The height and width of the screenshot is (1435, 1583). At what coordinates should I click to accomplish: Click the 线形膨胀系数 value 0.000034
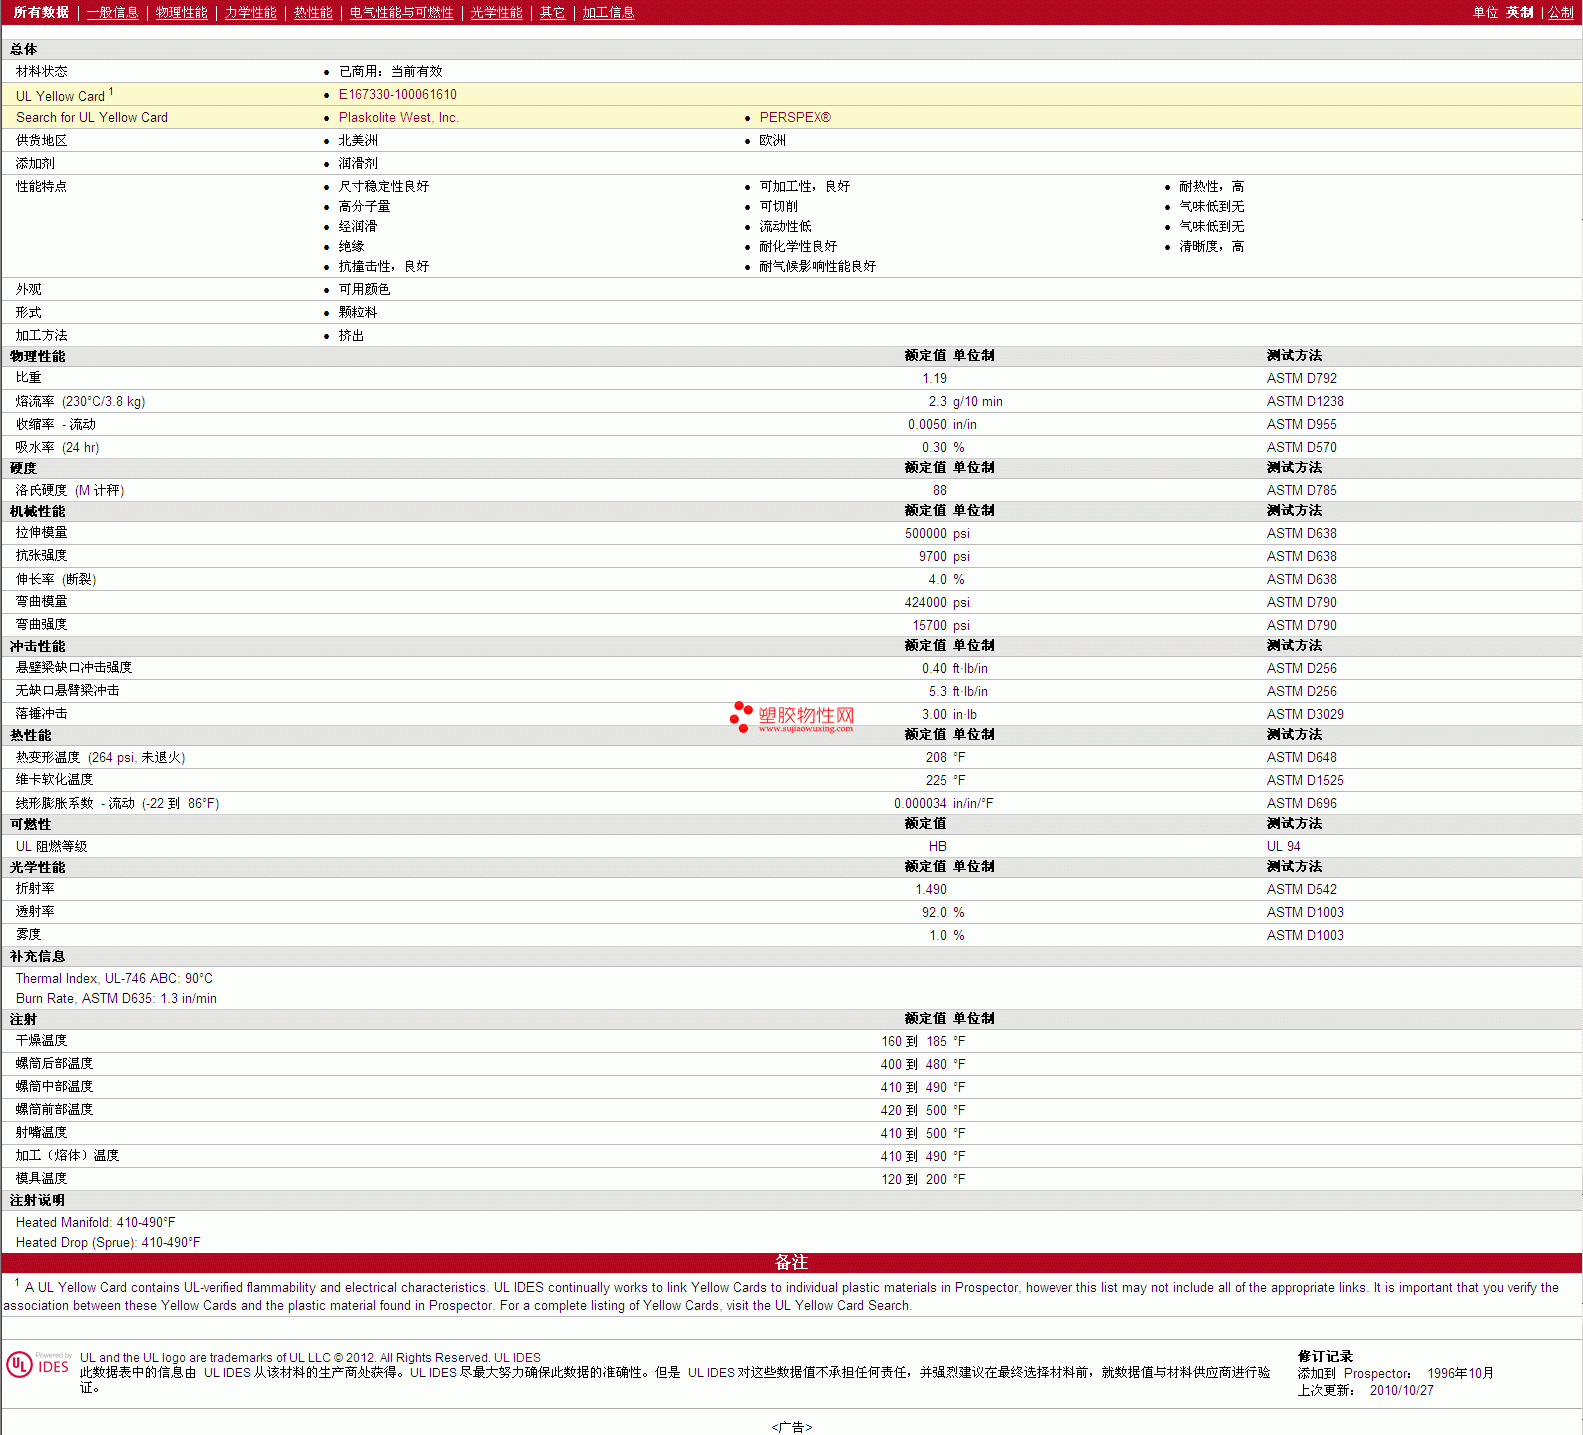(x=920, y=803)
